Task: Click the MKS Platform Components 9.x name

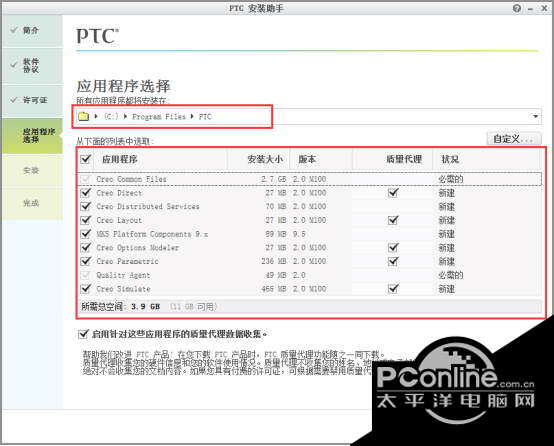Action: tap(152, 234)
